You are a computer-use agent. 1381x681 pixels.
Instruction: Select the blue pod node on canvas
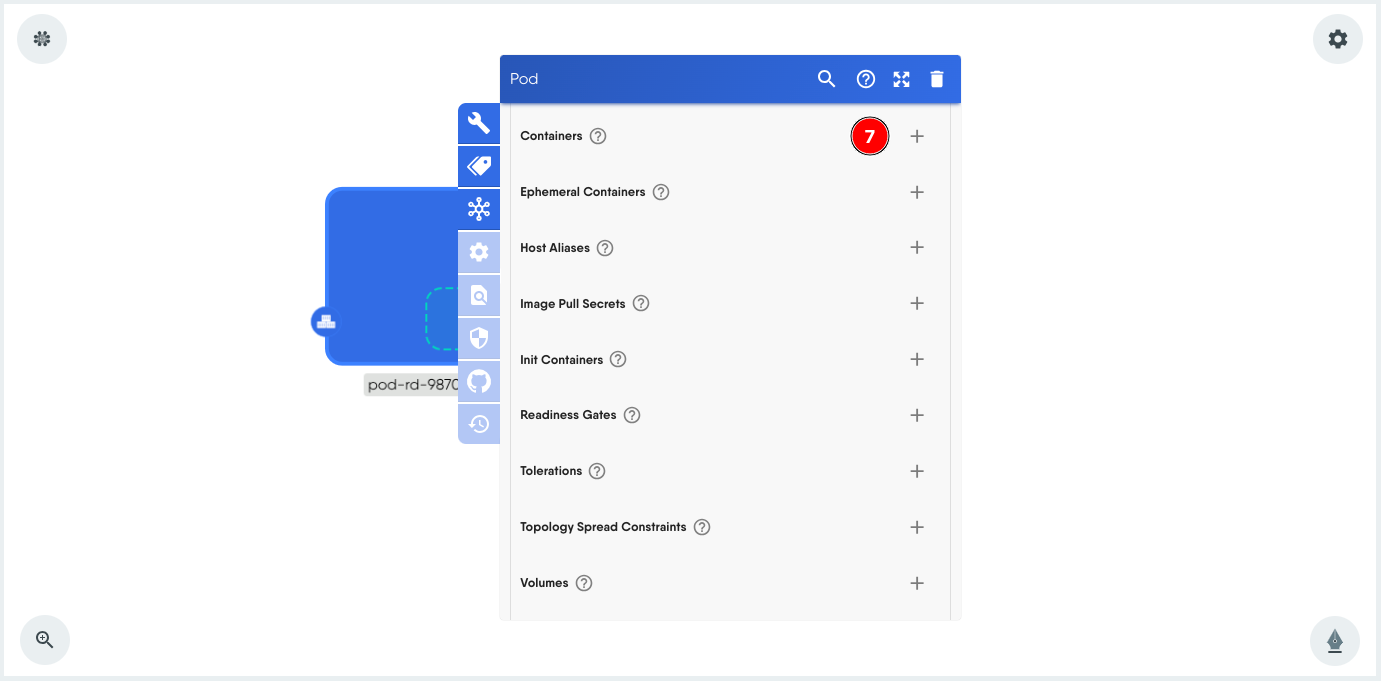click(x=385, y=260)
